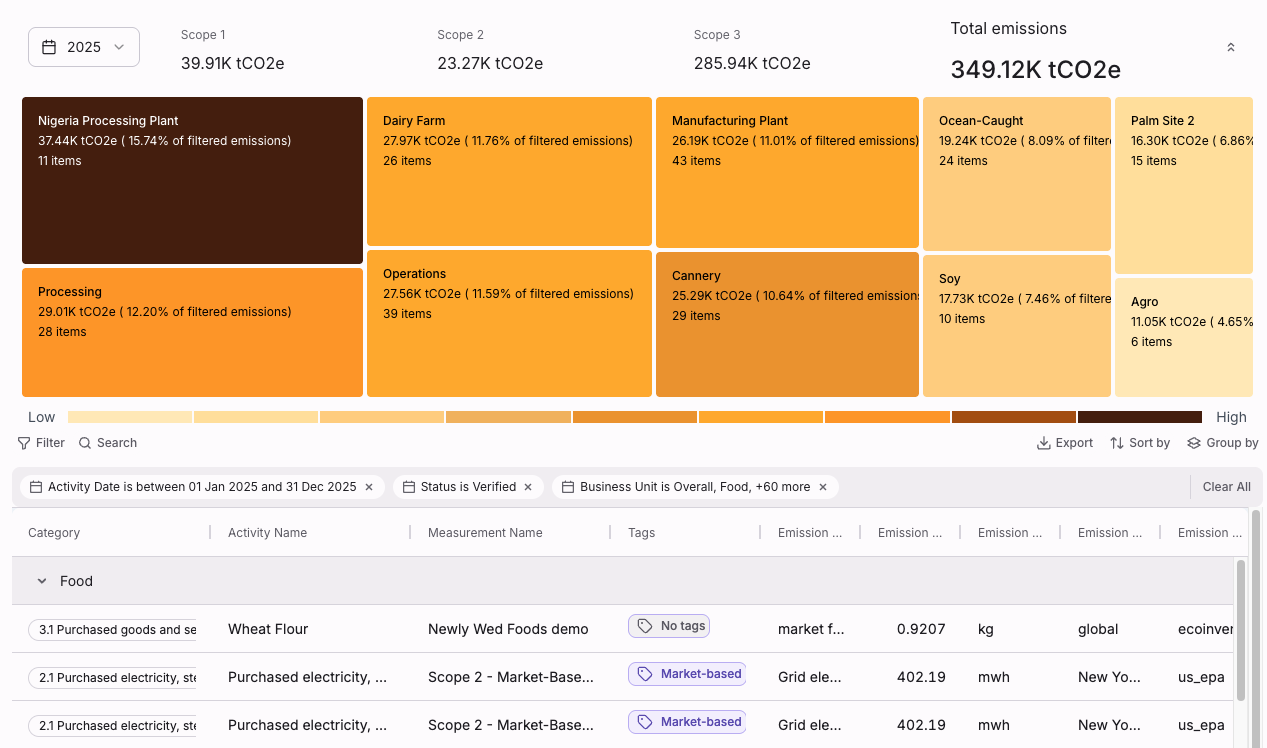The width and height of the screenshot is (1267, 748).
Task: Collapse the emissions summary with double chevron
Action: click(1230, 47)
